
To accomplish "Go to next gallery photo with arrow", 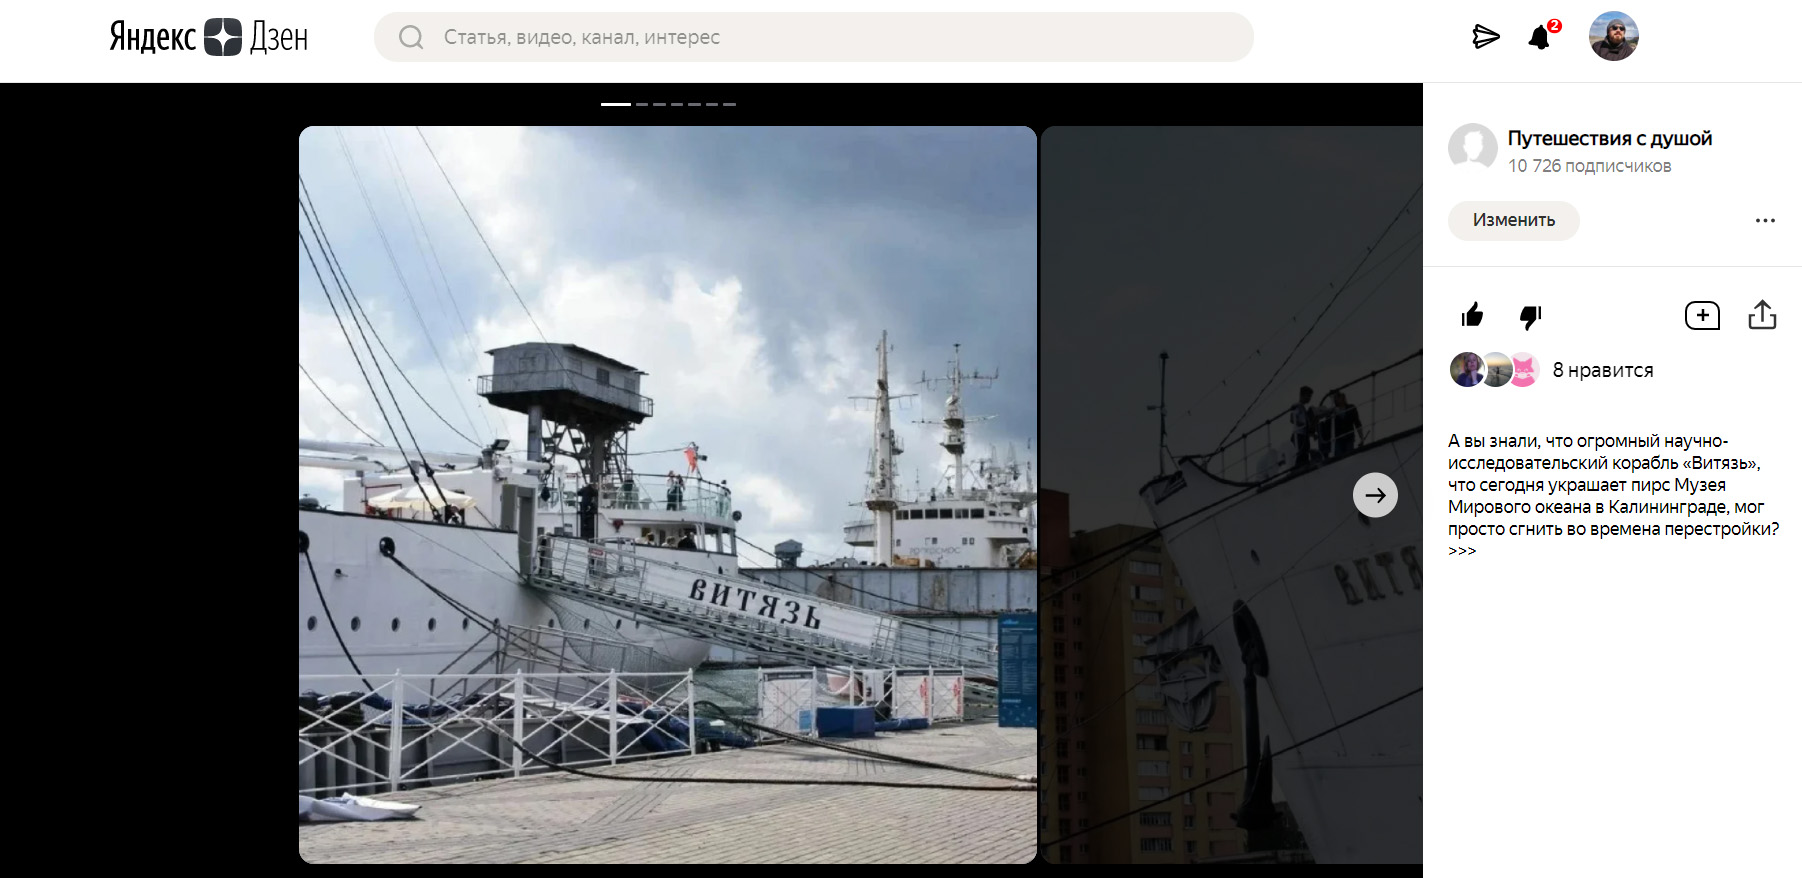I will (1375, 495).
